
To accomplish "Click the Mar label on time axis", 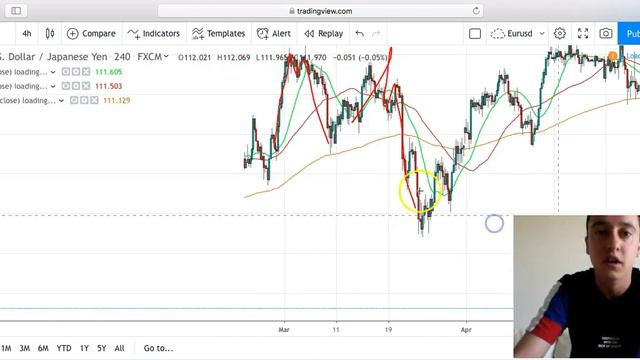I will pyautogui.click(x=284, y=330).
